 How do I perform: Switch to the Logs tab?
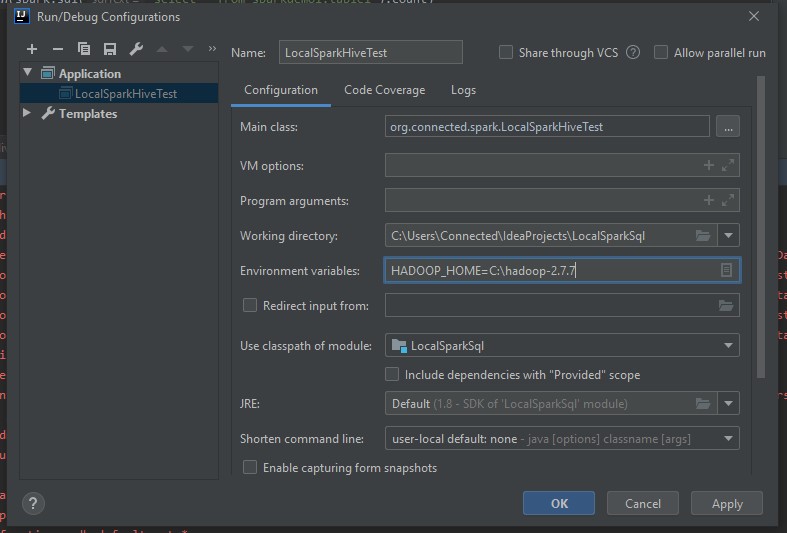click(463, 90)
